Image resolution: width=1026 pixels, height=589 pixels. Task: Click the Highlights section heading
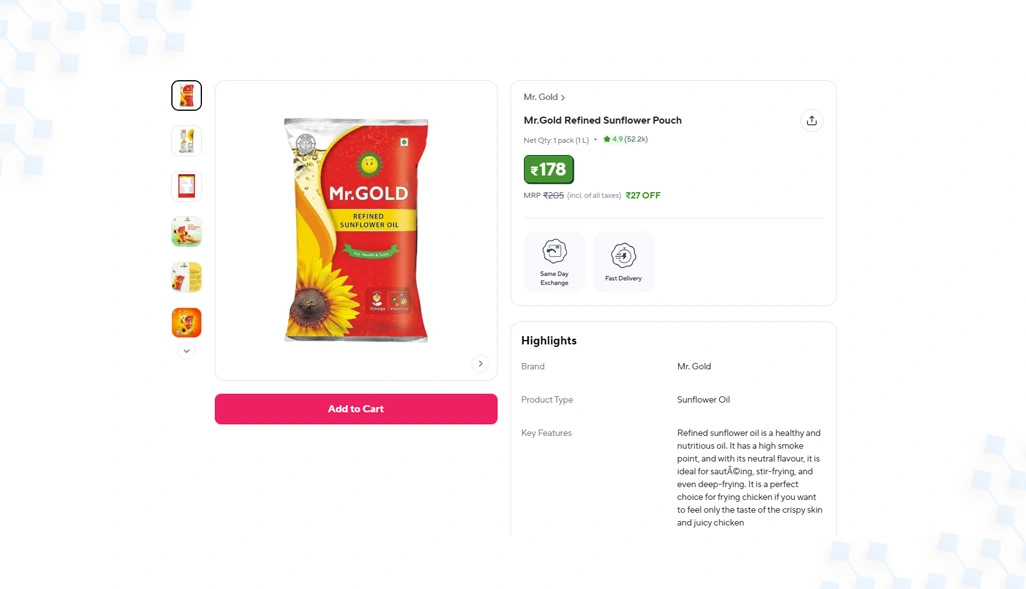[x=549, y=340]
